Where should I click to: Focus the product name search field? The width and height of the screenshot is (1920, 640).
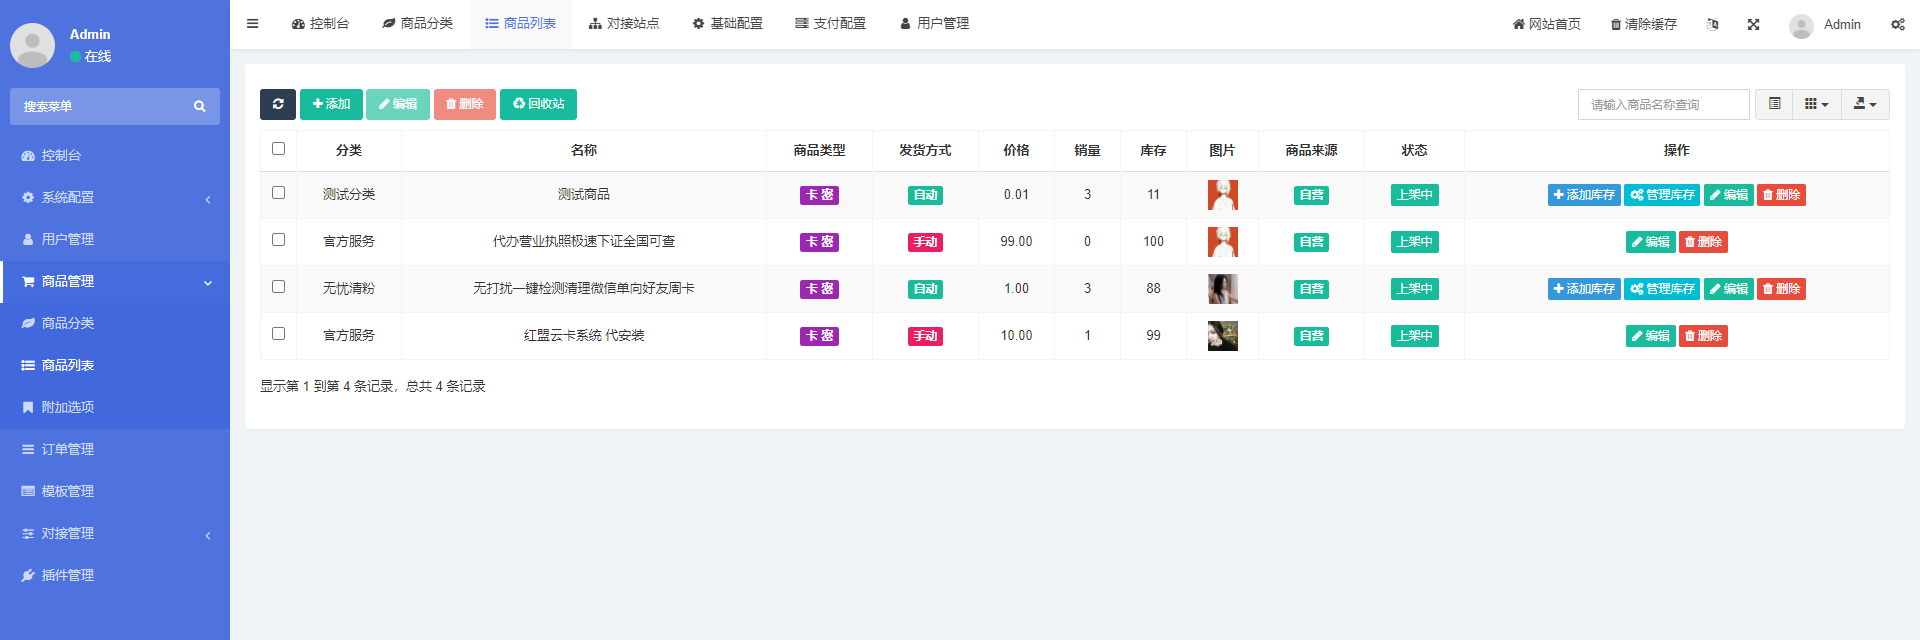tap(1663, 104)
